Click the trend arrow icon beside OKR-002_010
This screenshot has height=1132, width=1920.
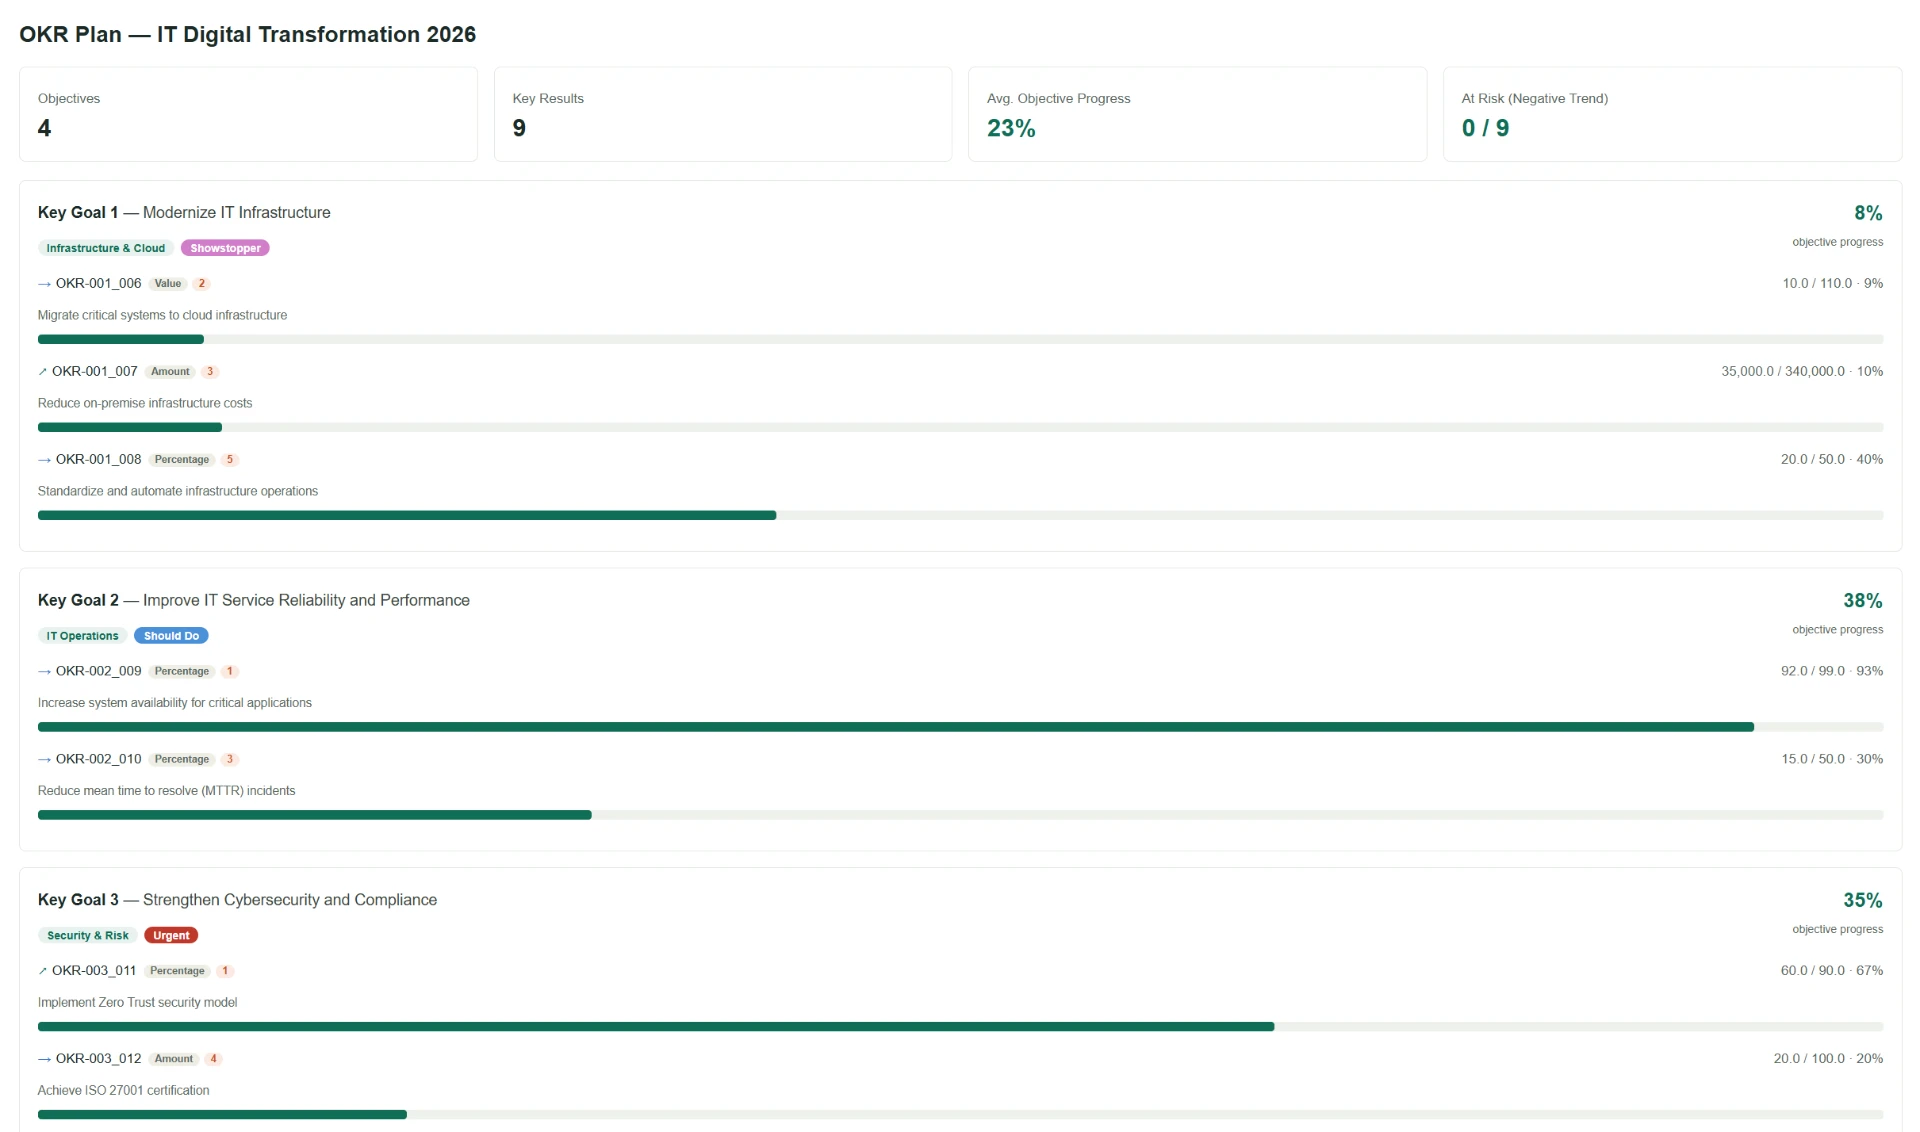(44, 760)
